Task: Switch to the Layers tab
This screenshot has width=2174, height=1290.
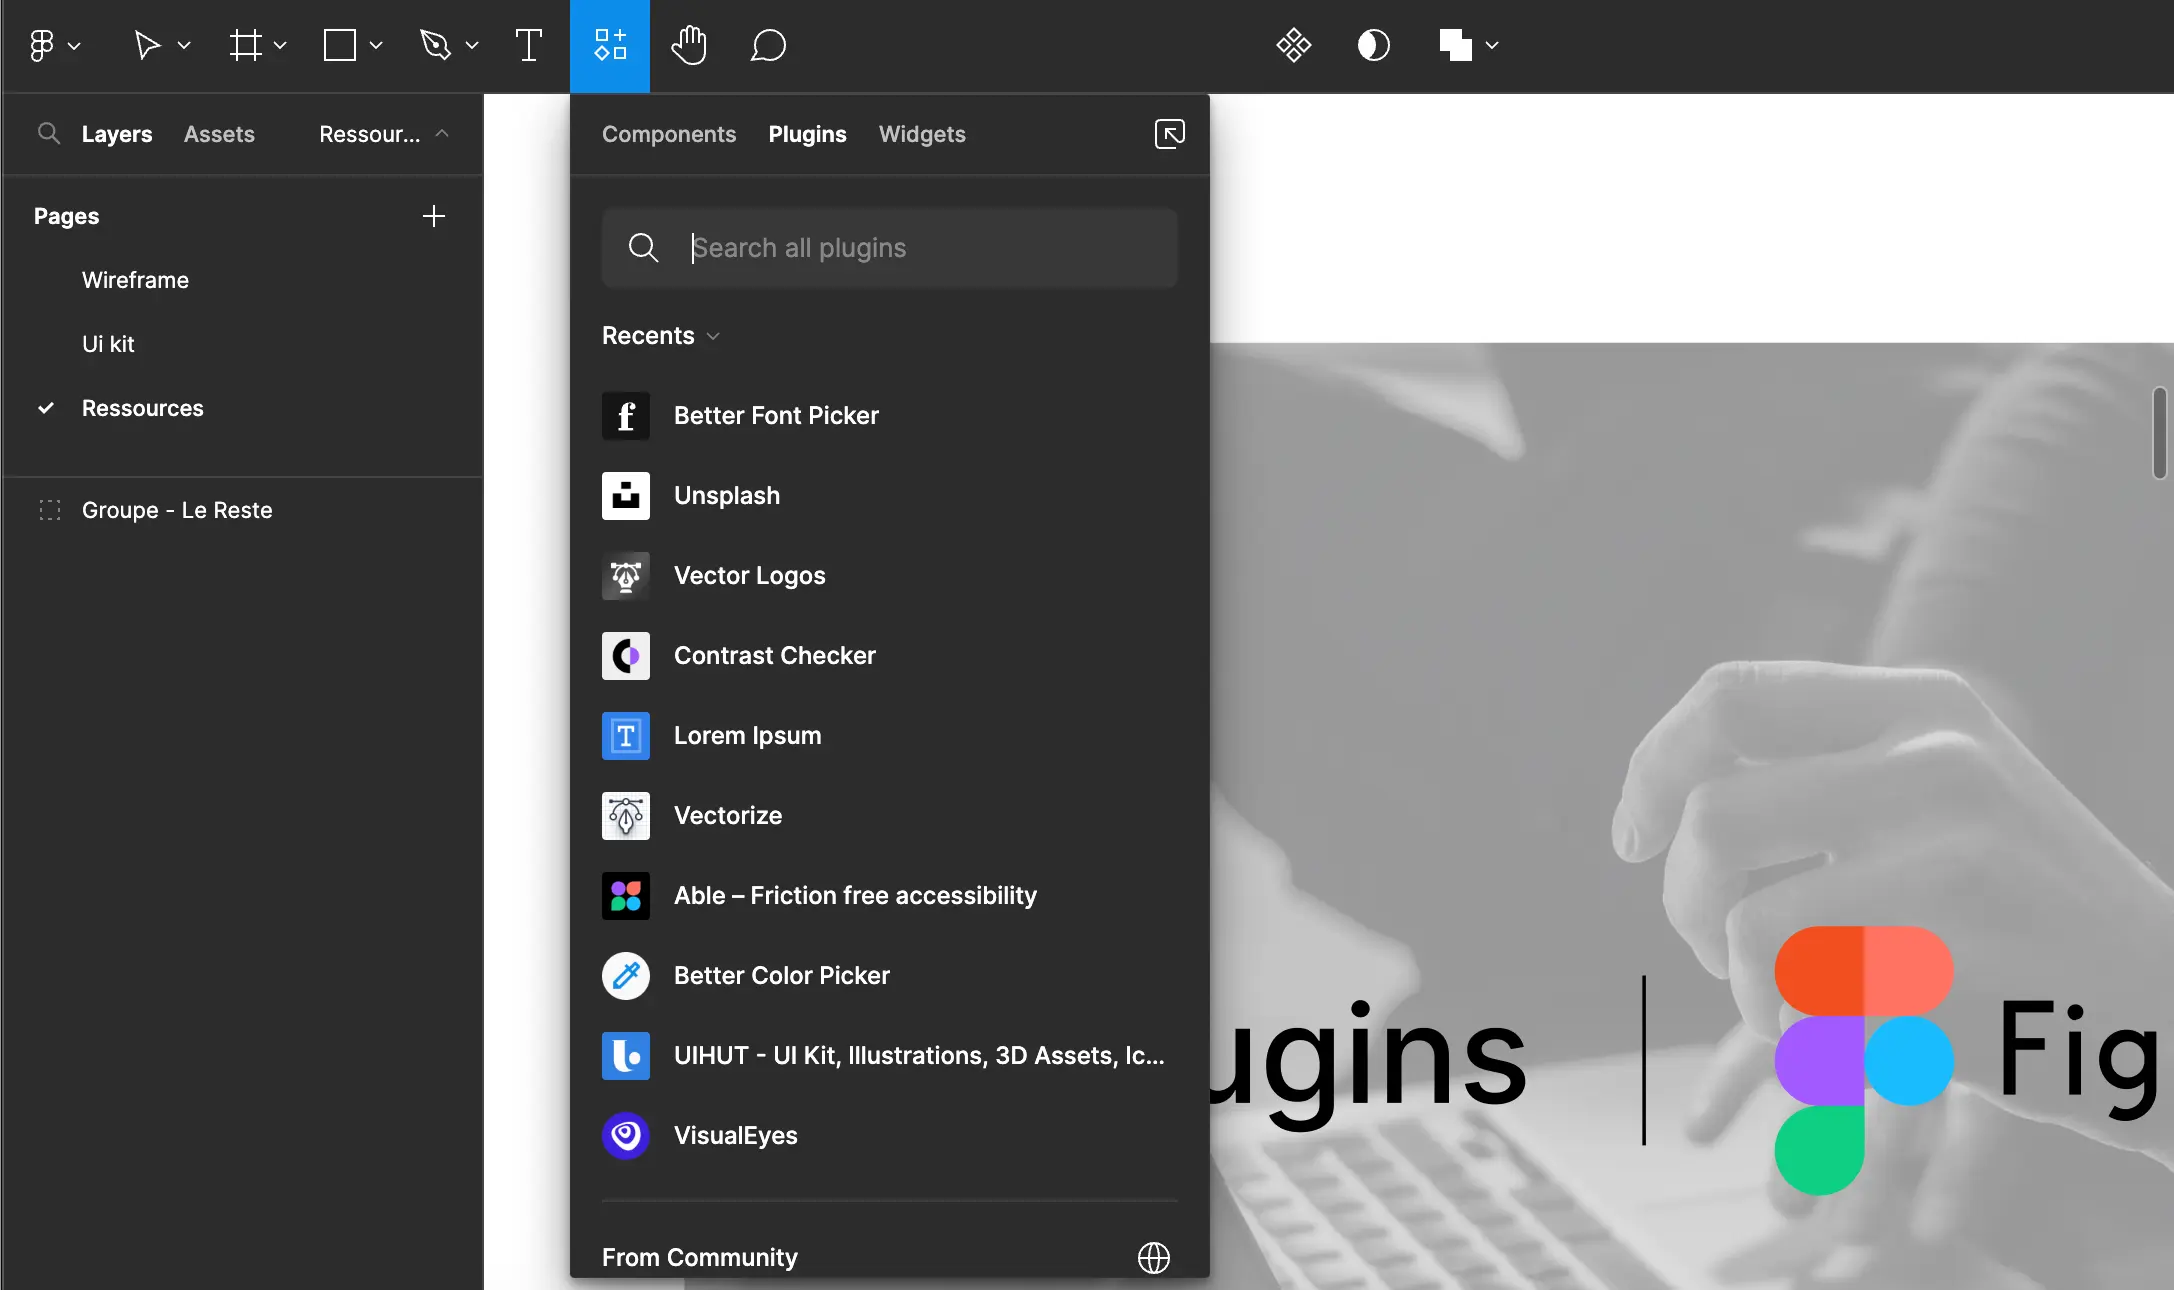Action: (117, 134)
